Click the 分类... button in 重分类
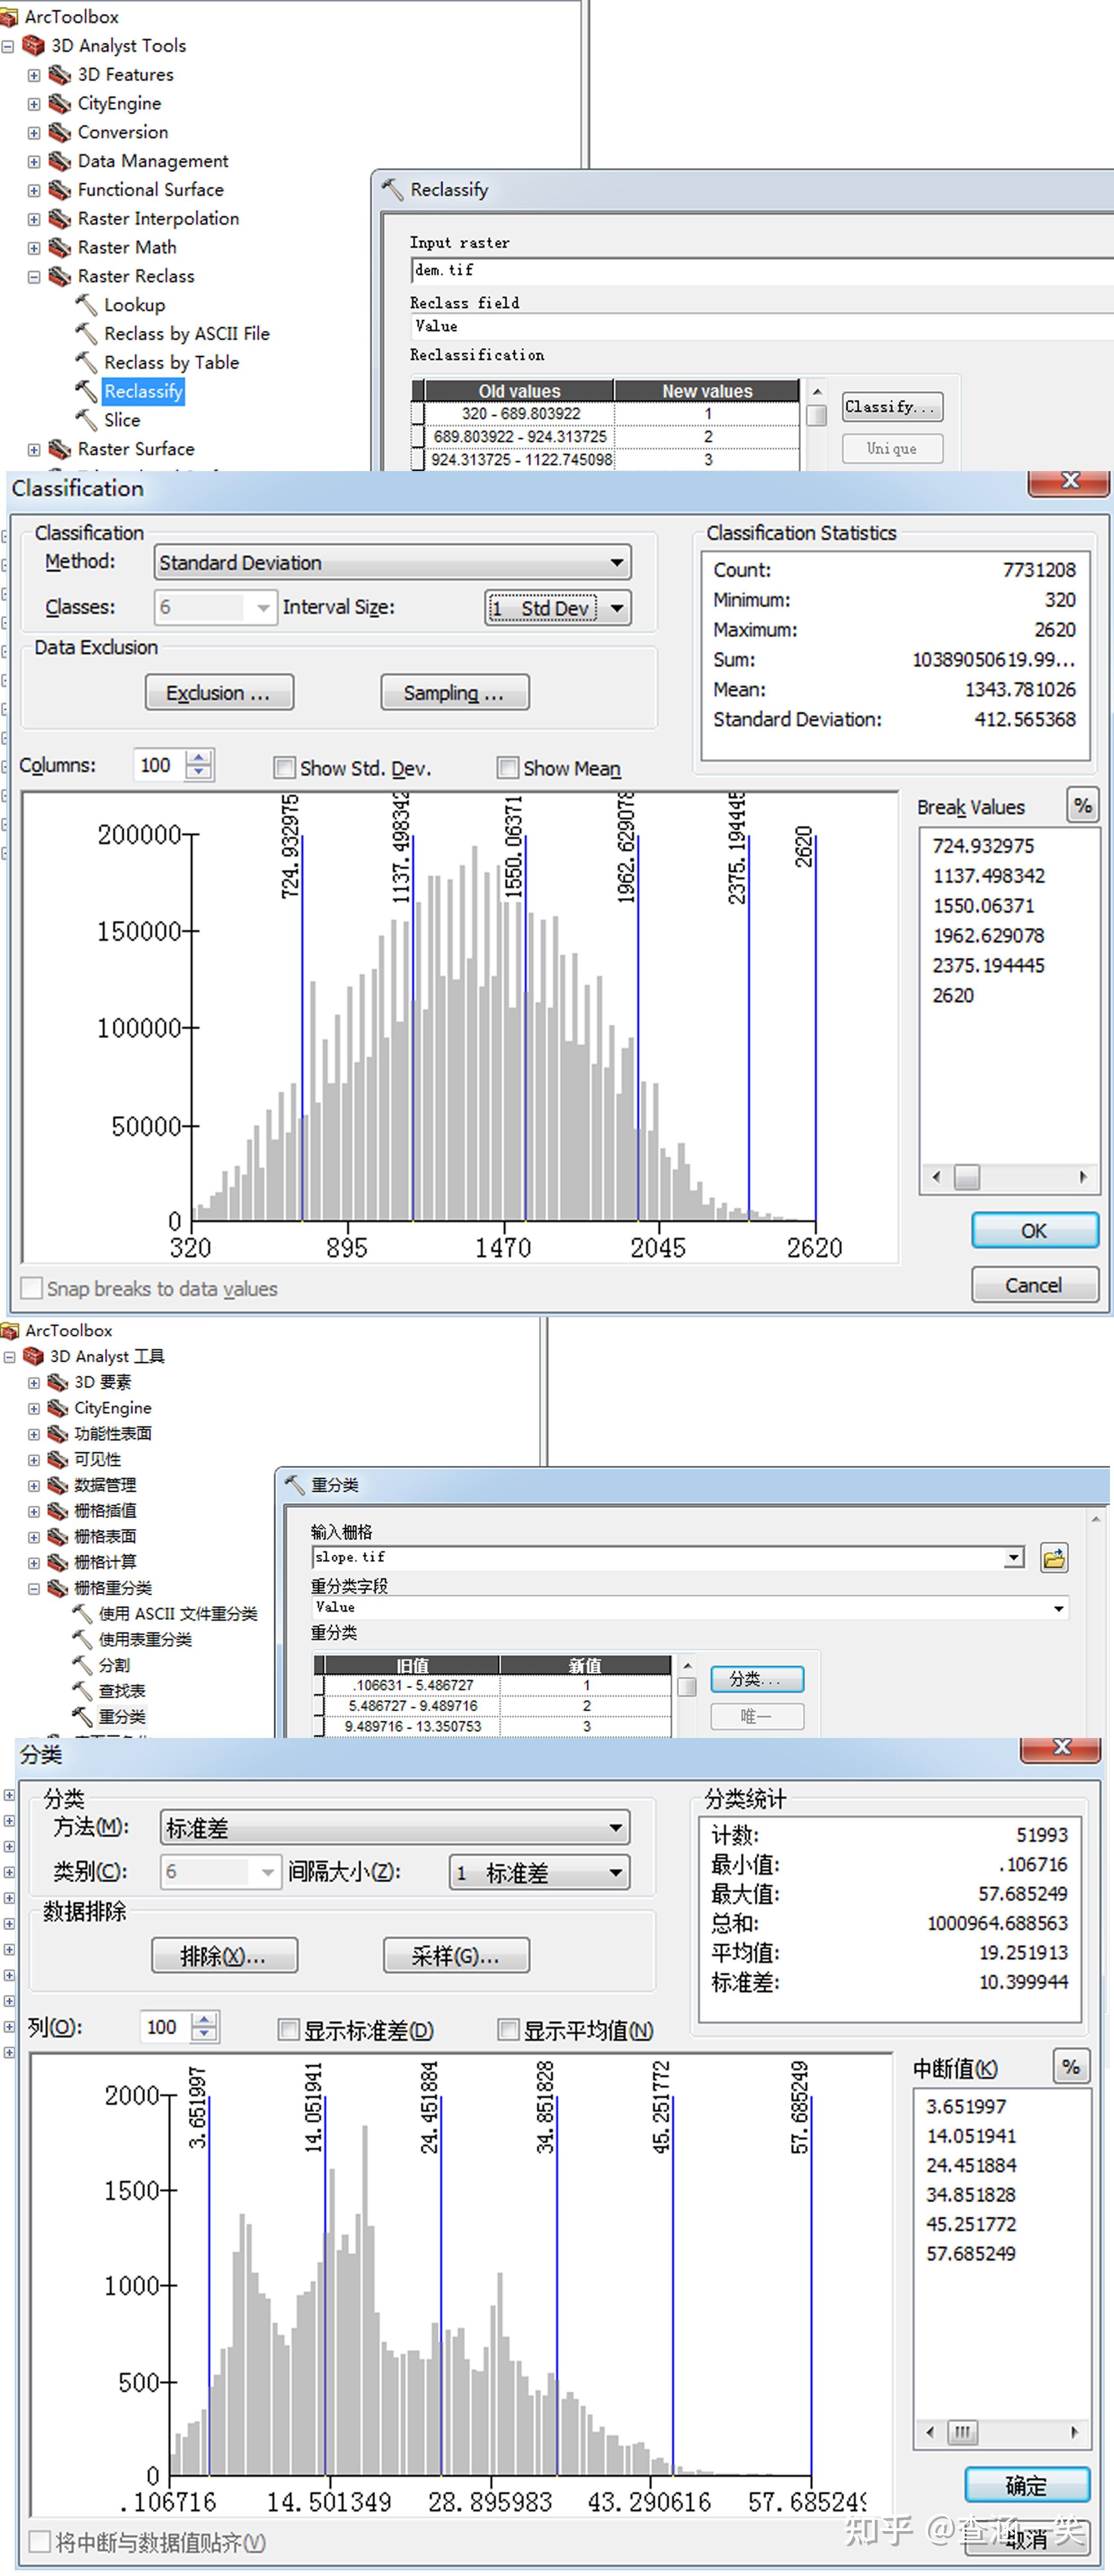Image resolution: width=1114 pixels, height=2576 pixels. [x=757, y=1680]
